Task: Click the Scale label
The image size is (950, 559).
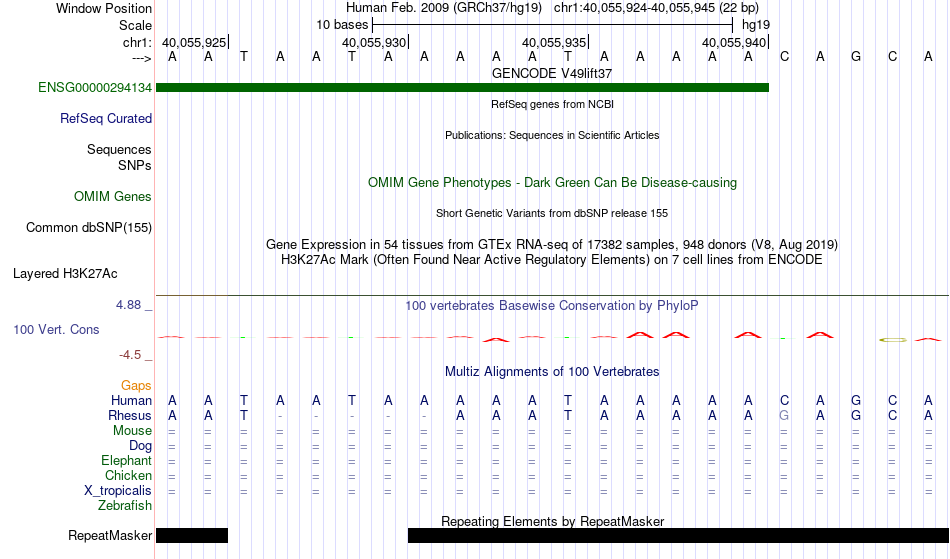Action: coord(135,25)
